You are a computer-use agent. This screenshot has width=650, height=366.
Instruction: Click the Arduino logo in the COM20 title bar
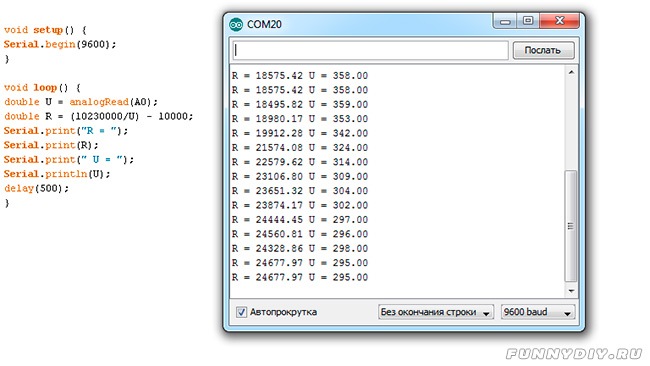pyautogui.click(x=236, y=24)
